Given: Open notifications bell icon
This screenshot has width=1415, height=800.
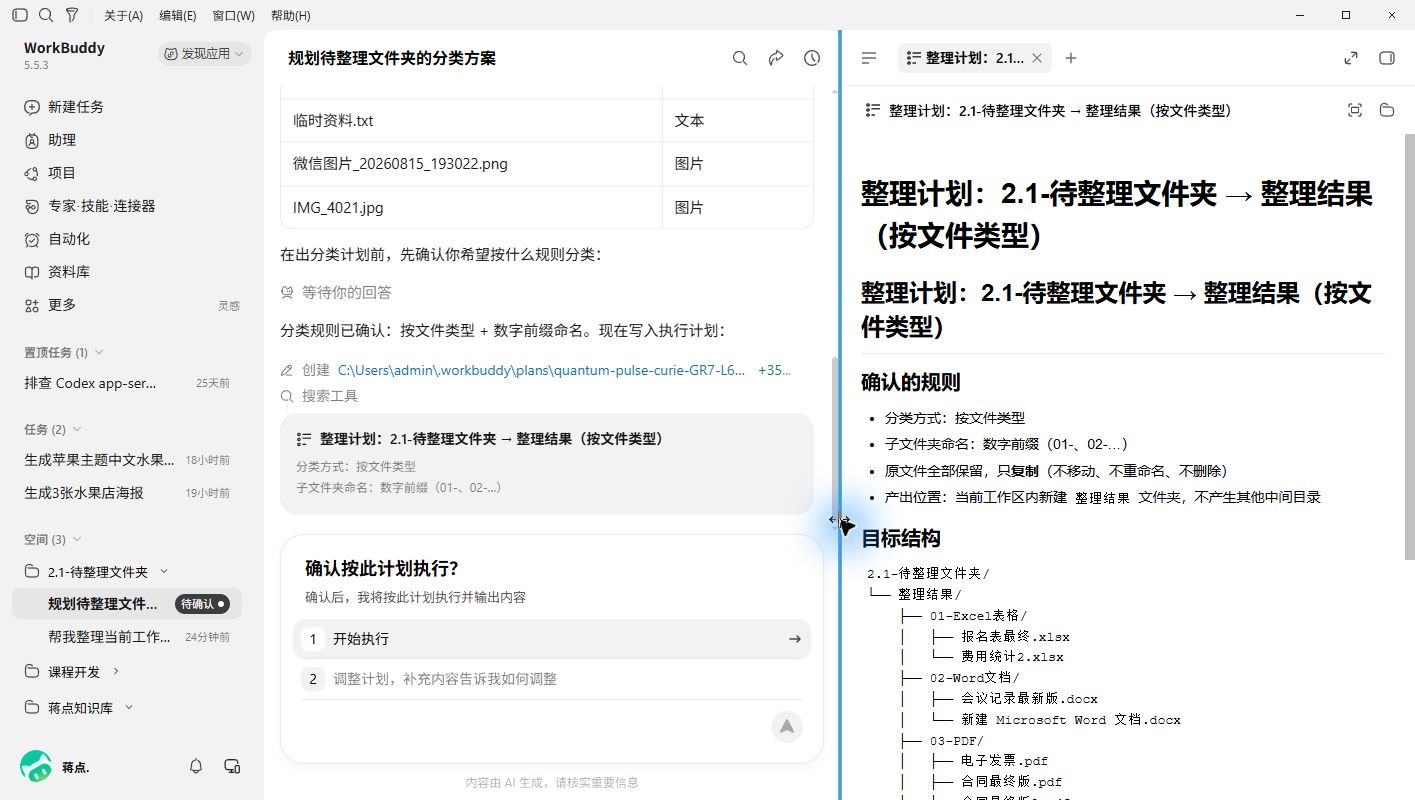Looking at the screenshot, I should coord(196,766).
